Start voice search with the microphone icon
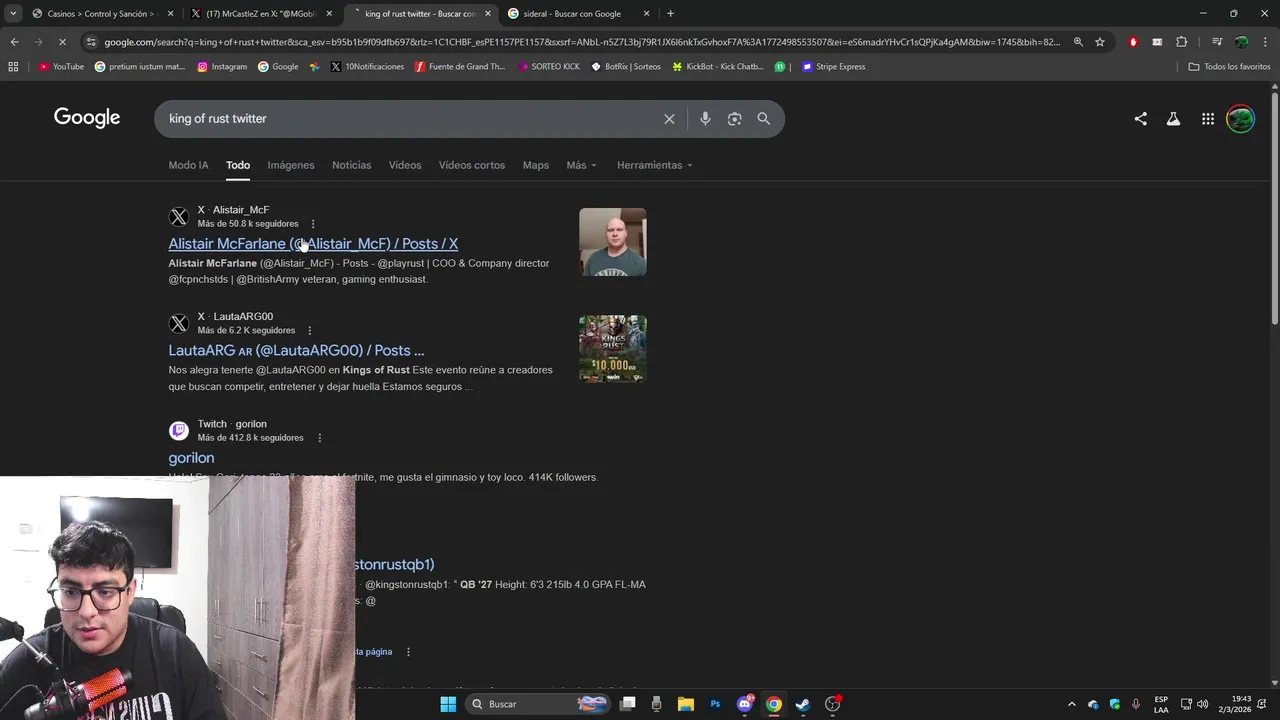 [x=705, y=119]
